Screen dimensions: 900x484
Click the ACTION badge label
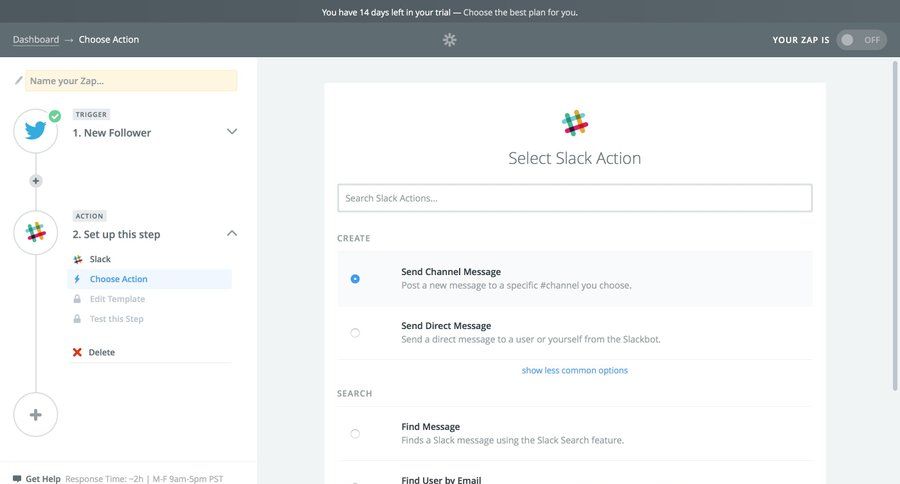tap(90, 216)
